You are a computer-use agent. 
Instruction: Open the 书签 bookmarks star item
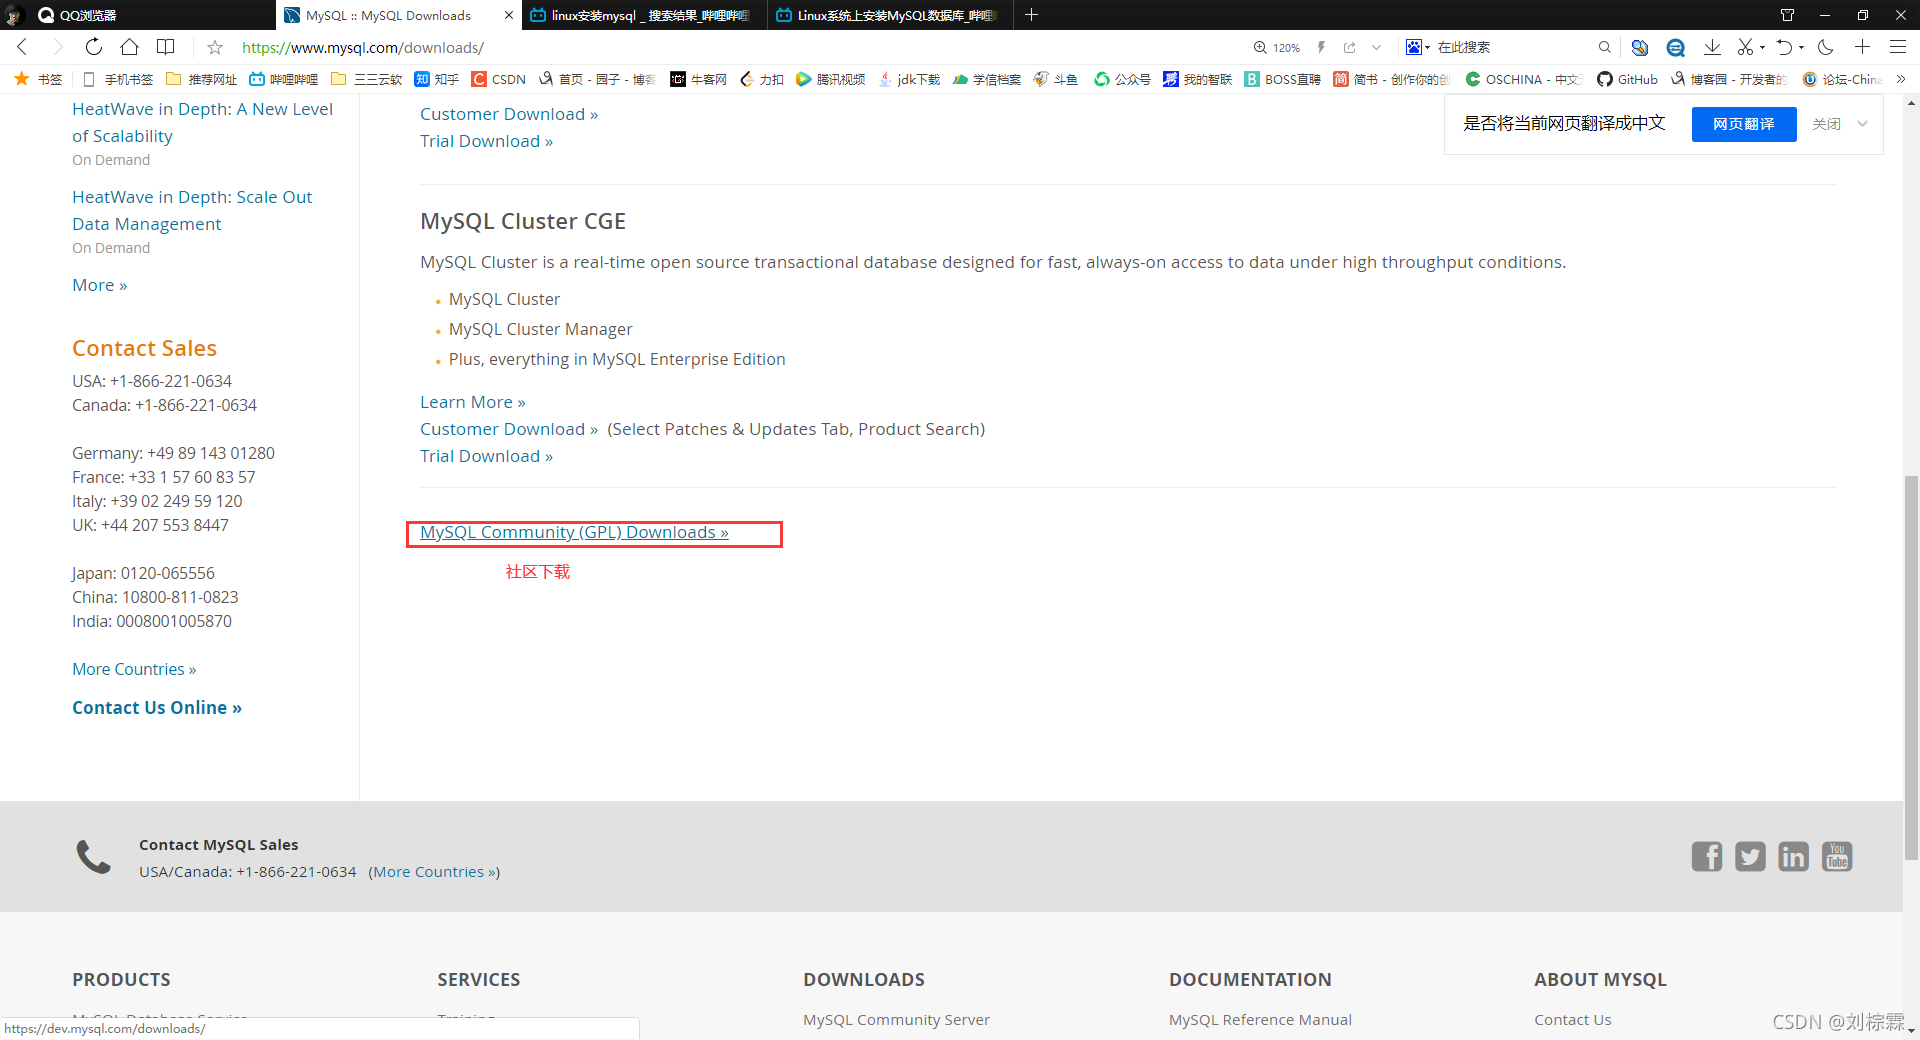[38, 79]
